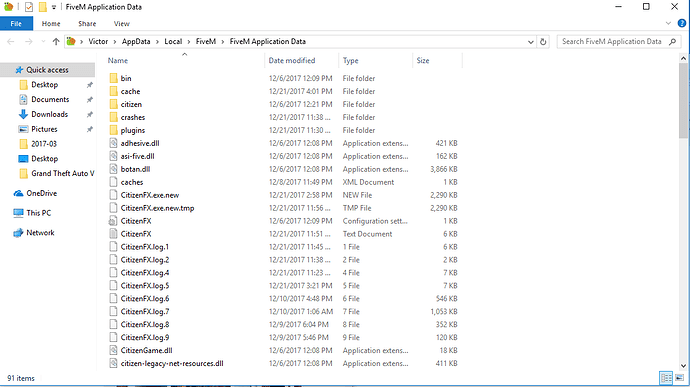Open Grand Theft Auto V in navigation pane
The height and width of the screenshot is (387, 690).
point(62,173)
